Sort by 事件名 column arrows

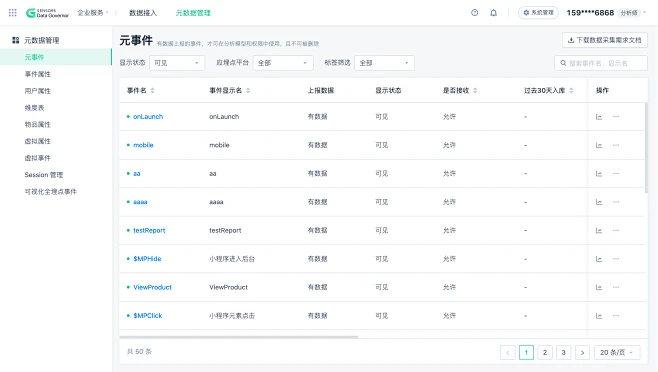click(x=152, y=90)
